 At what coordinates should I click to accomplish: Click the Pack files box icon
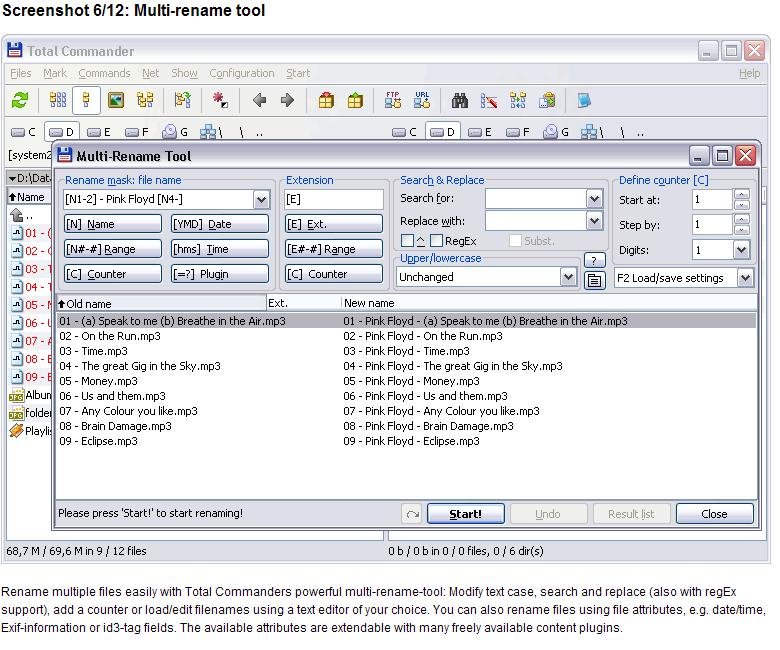[326, 100]
